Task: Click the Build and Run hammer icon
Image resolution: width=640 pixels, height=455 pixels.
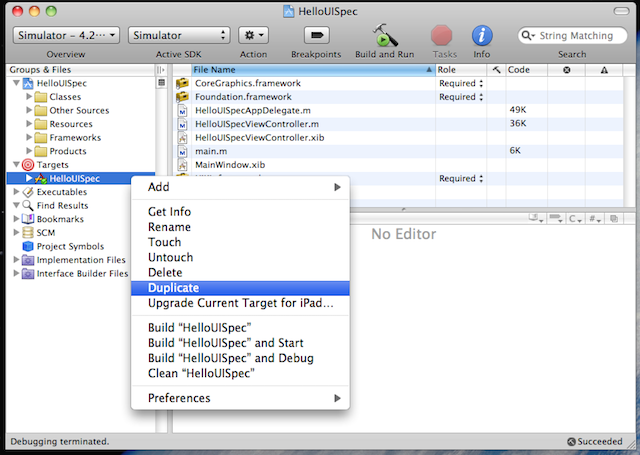Action: point(384,35)
